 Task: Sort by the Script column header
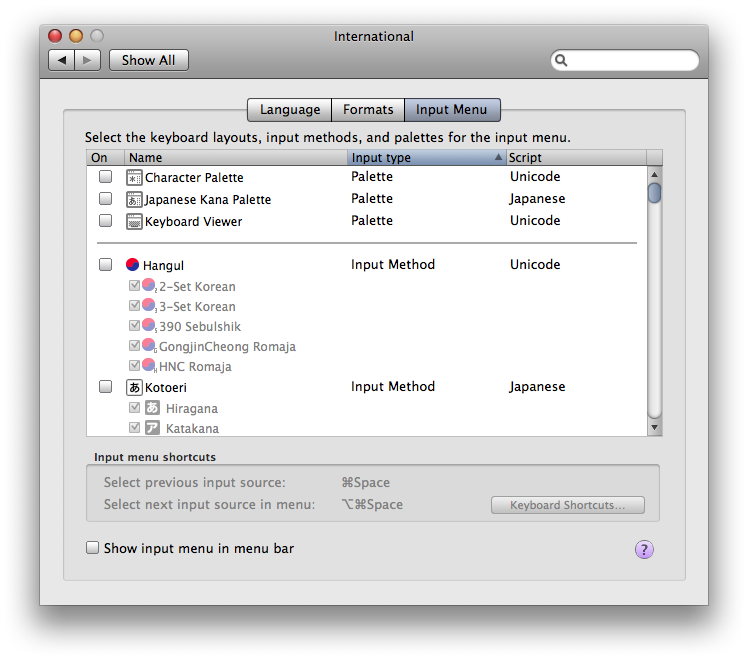576,157
